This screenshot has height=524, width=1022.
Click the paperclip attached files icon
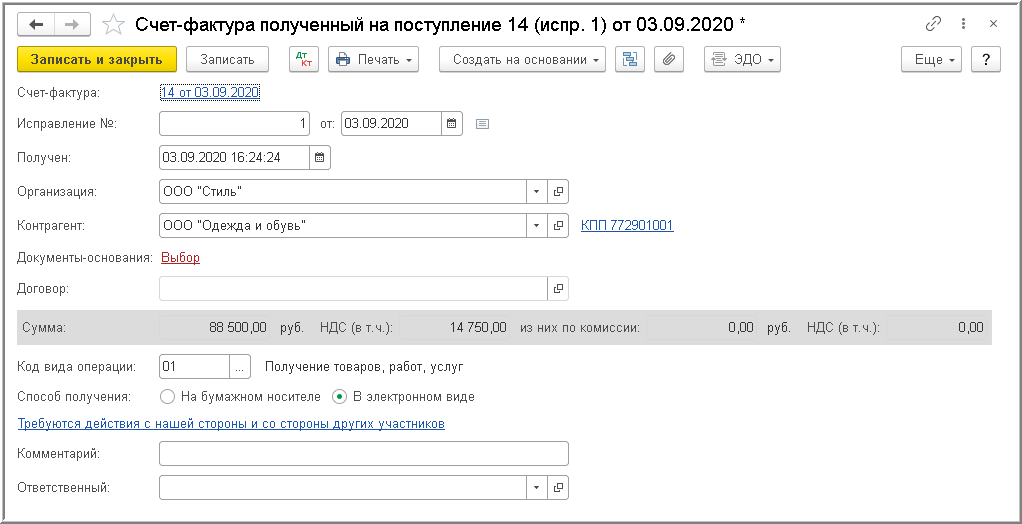coord(669,59)
